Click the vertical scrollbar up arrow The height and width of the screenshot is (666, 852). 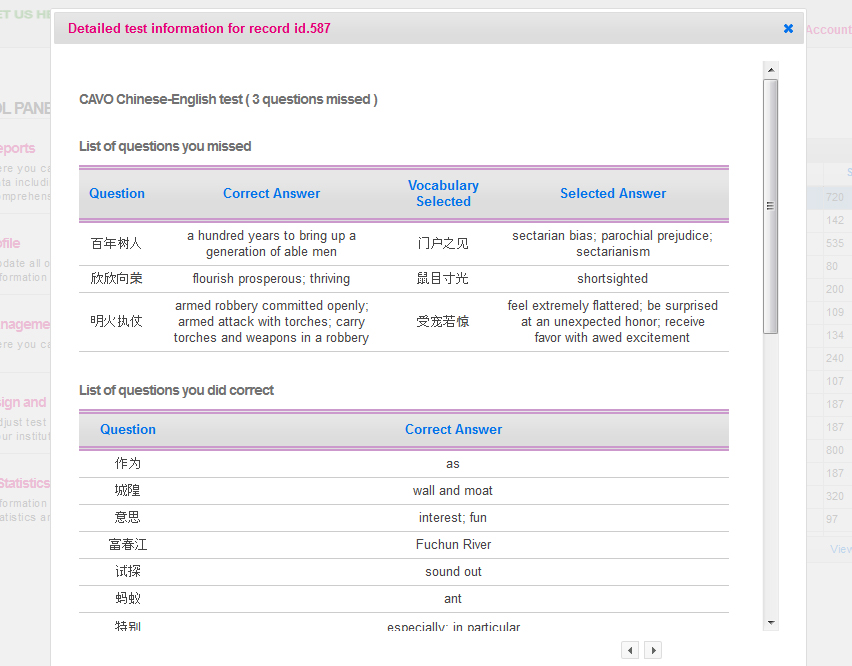pos(770,70)
